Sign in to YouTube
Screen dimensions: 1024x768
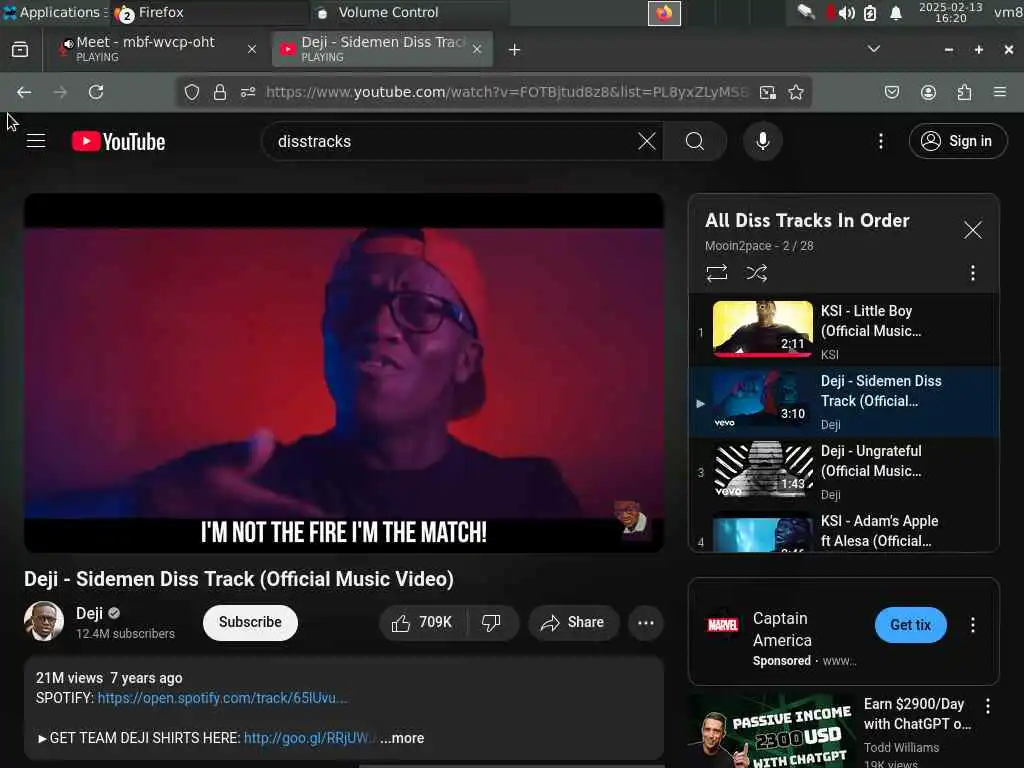tap(957, 141)
